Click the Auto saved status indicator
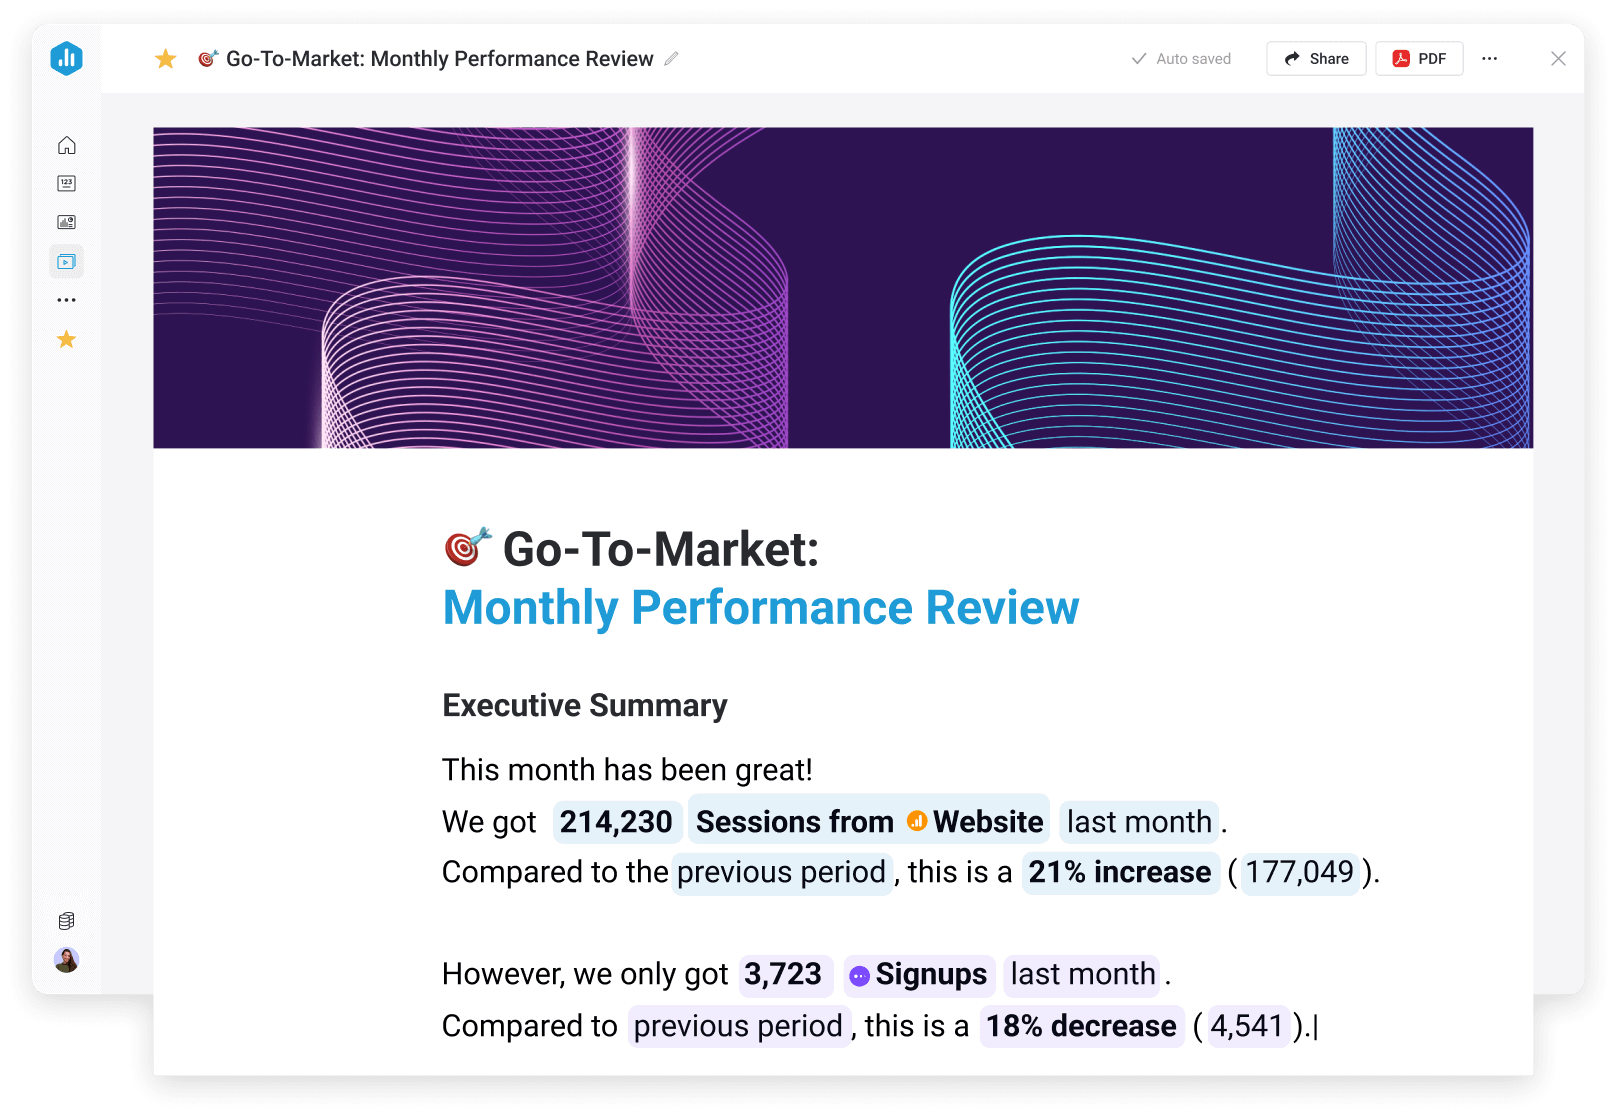This screenshot has height=1116, width=1617. (1181, 58)
